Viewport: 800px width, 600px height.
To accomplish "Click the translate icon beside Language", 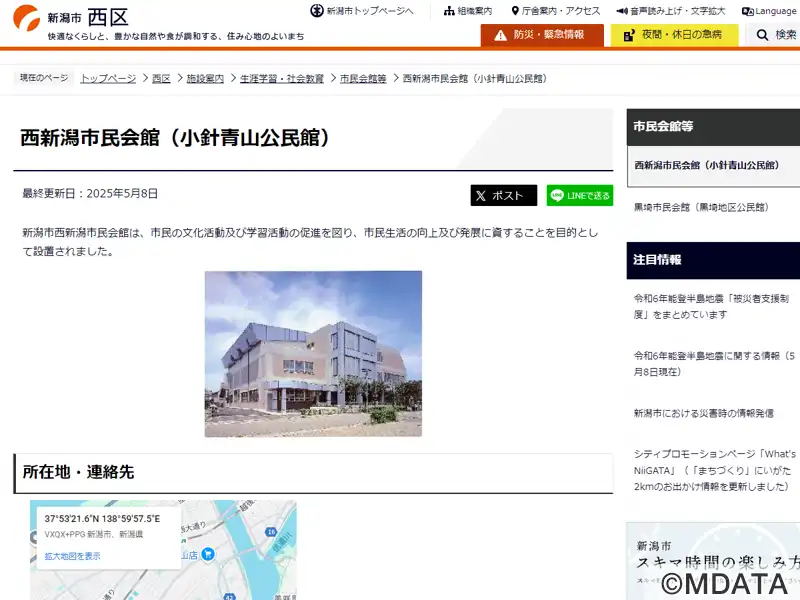I will (x=748, y=11).
